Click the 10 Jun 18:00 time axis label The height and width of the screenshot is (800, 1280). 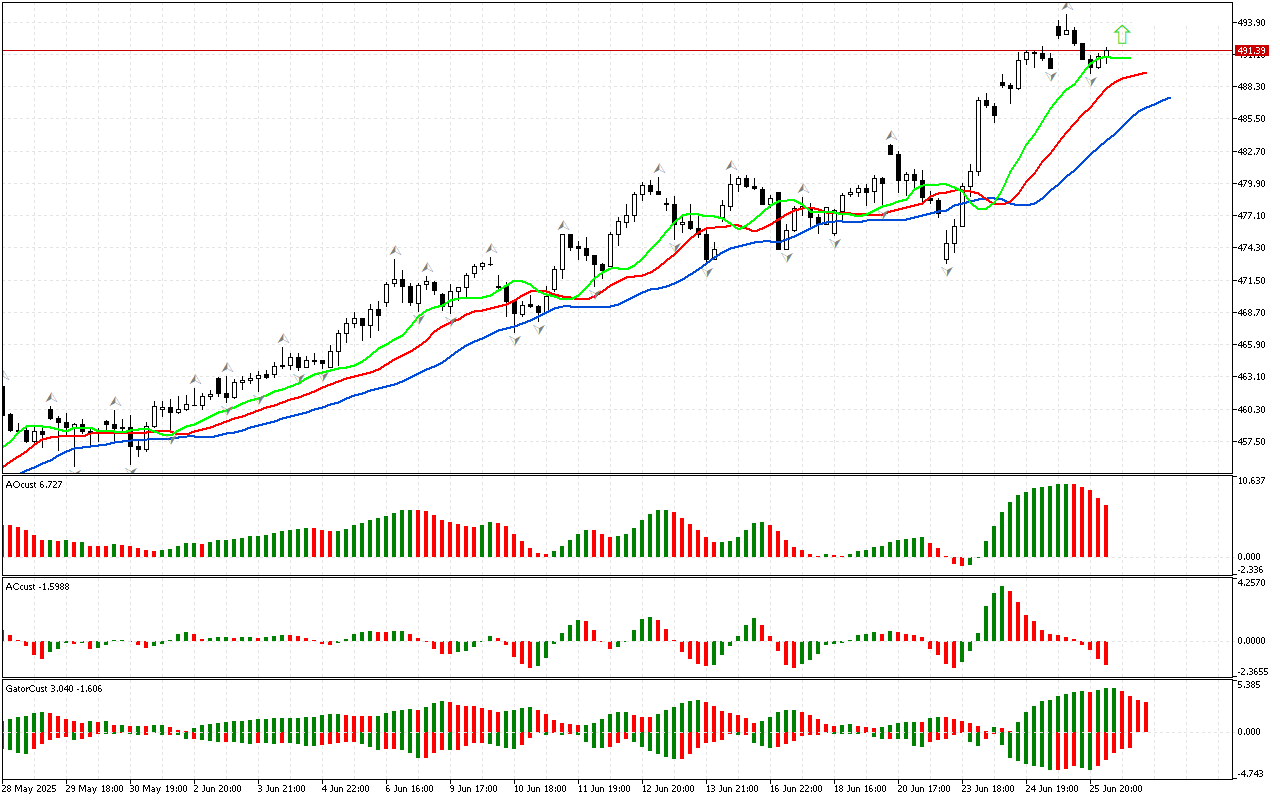tap(539, 788)
